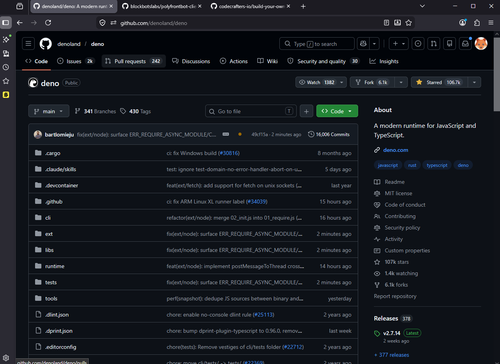Viewport: 500px width, 364px height.
Task: Open the Insights tab
Action: pyautogui.click(x=384, y=61)
